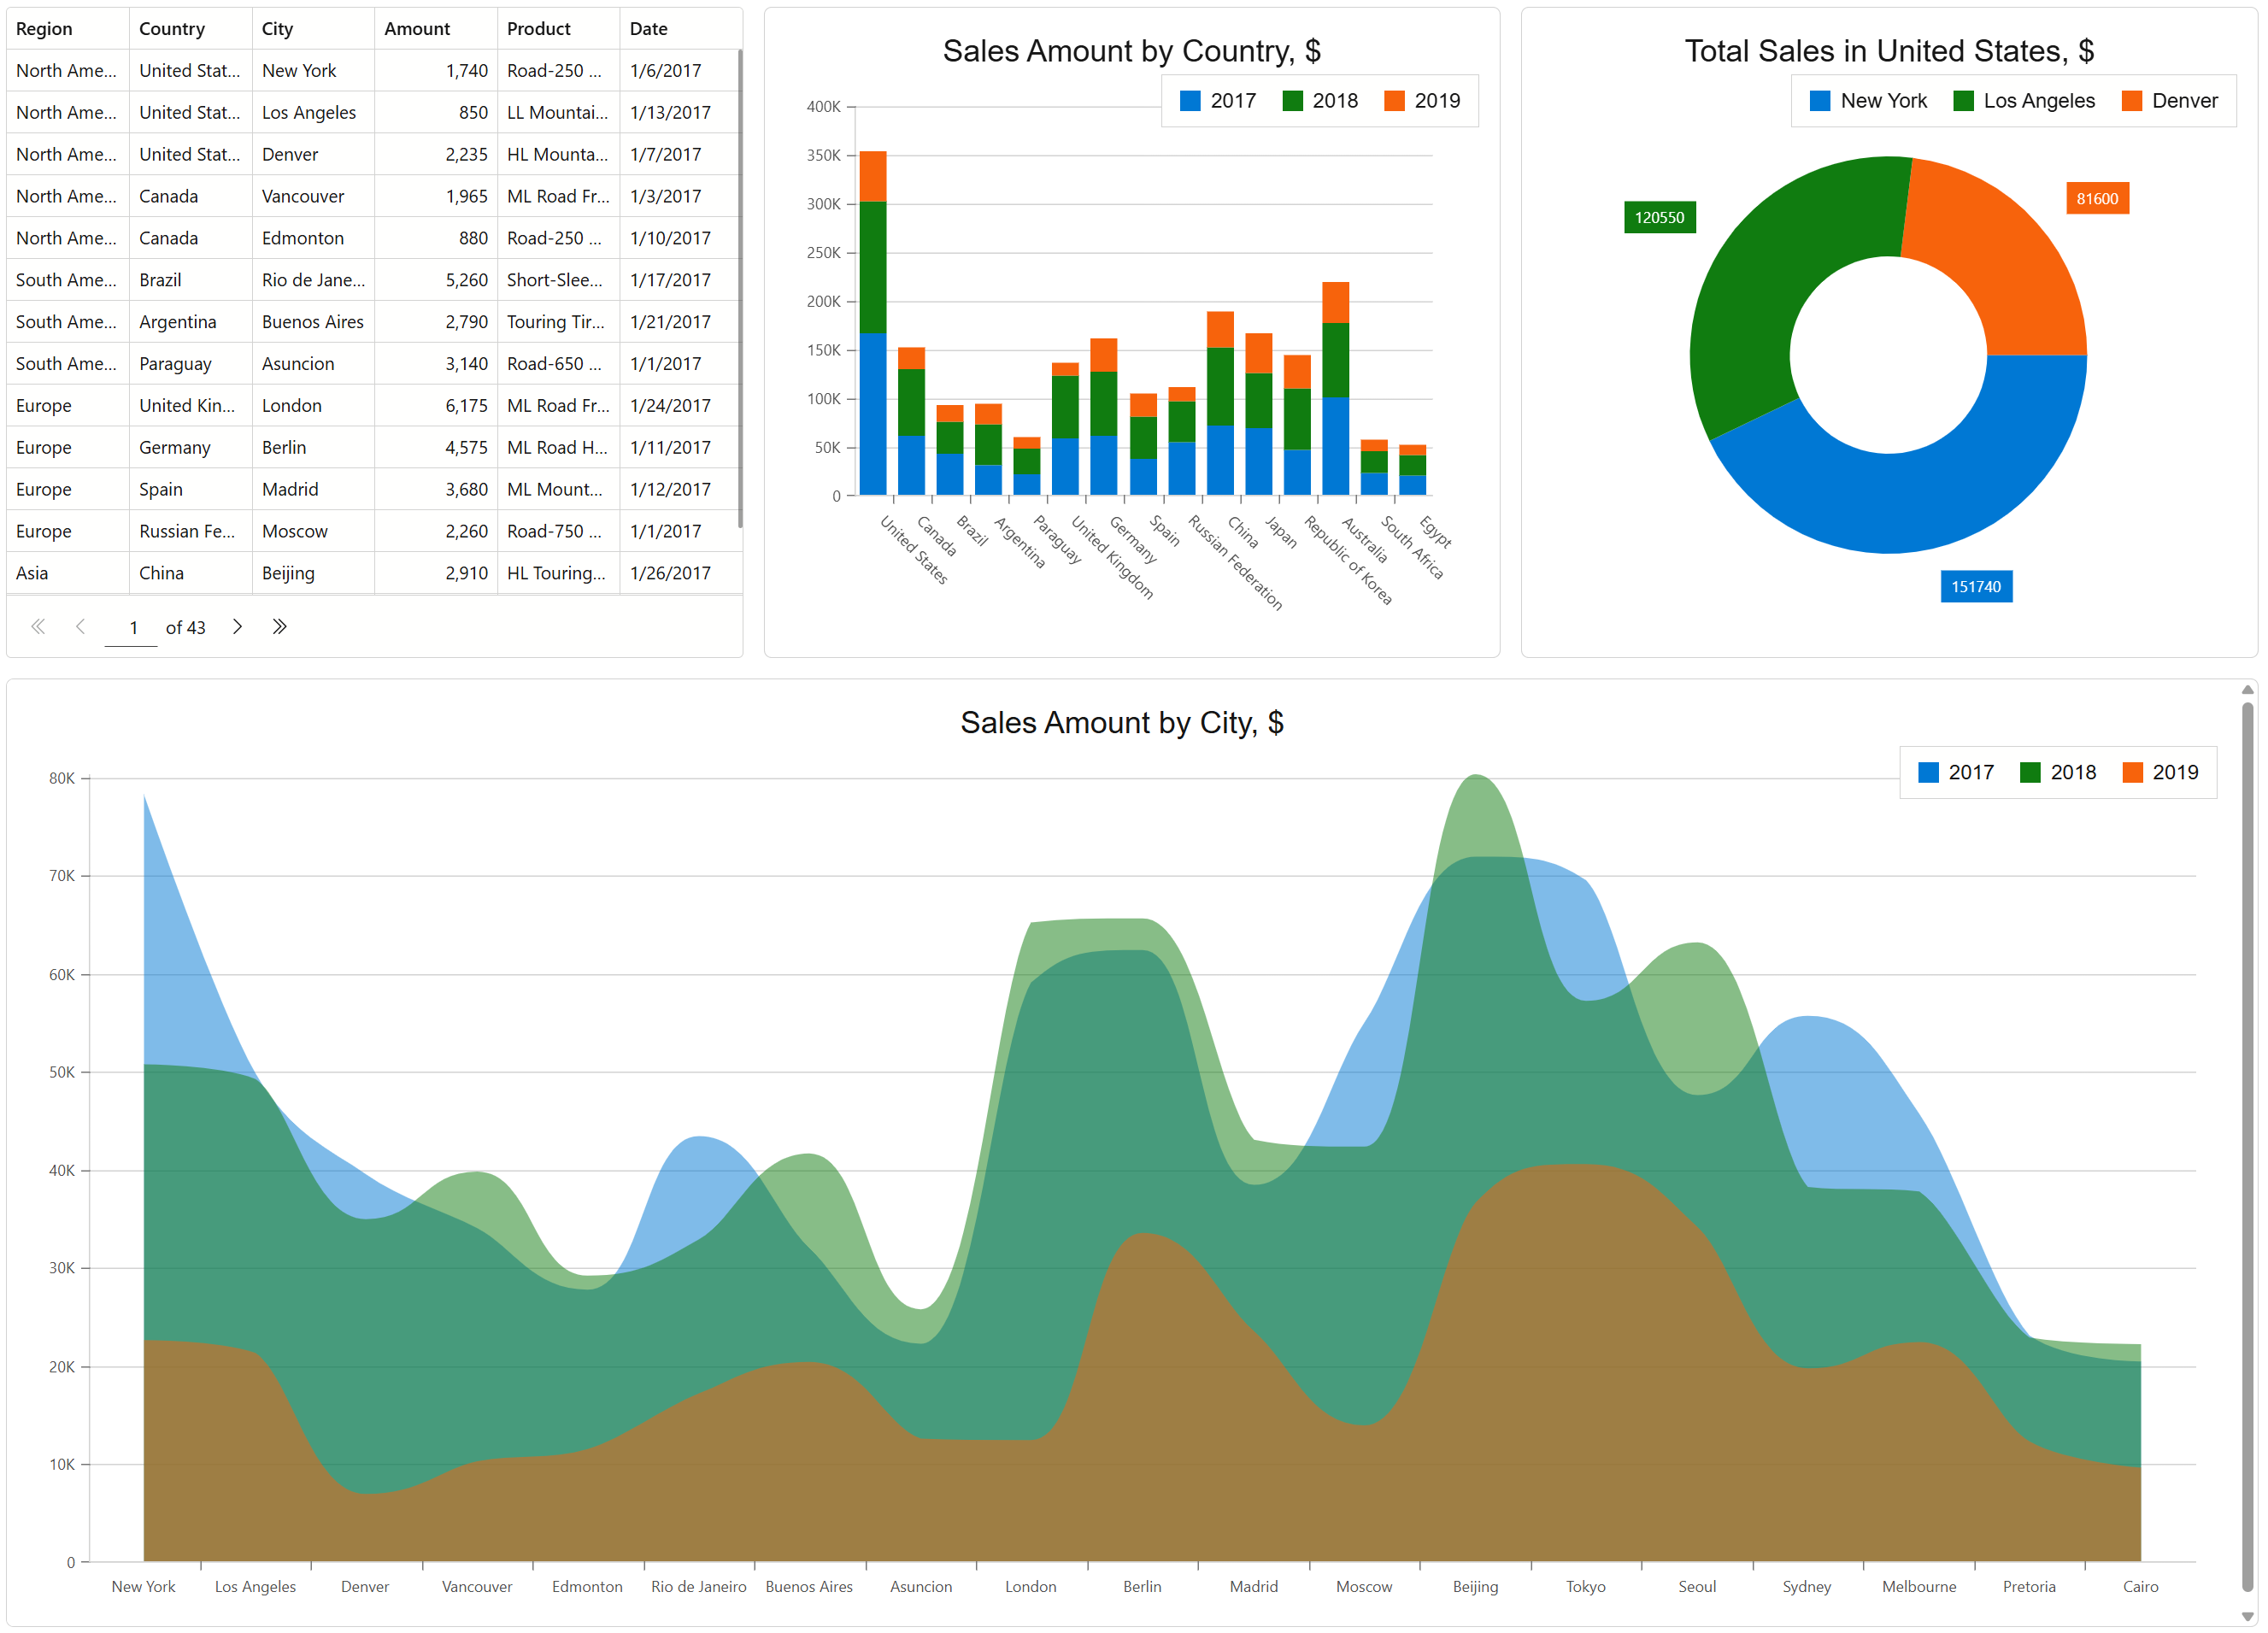Click the 151740 donut data label
The image size is (2268, 1633).
coord(1975,587)
